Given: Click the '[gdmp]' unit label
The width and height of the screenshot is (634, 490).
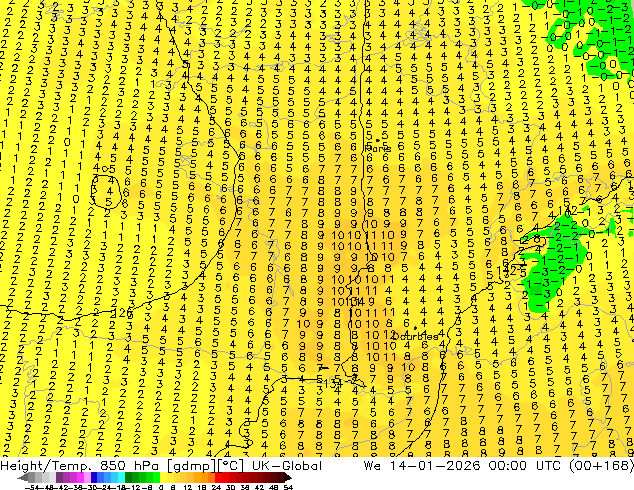Looking at the screenshot, I should coord(190,465).
